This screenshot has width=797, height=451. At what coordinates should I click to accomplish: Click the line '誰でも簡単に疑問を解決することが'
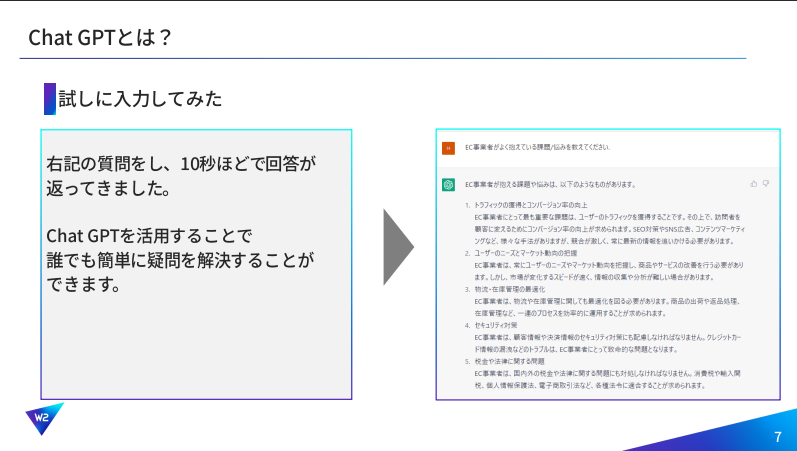(x=180, y=260)
